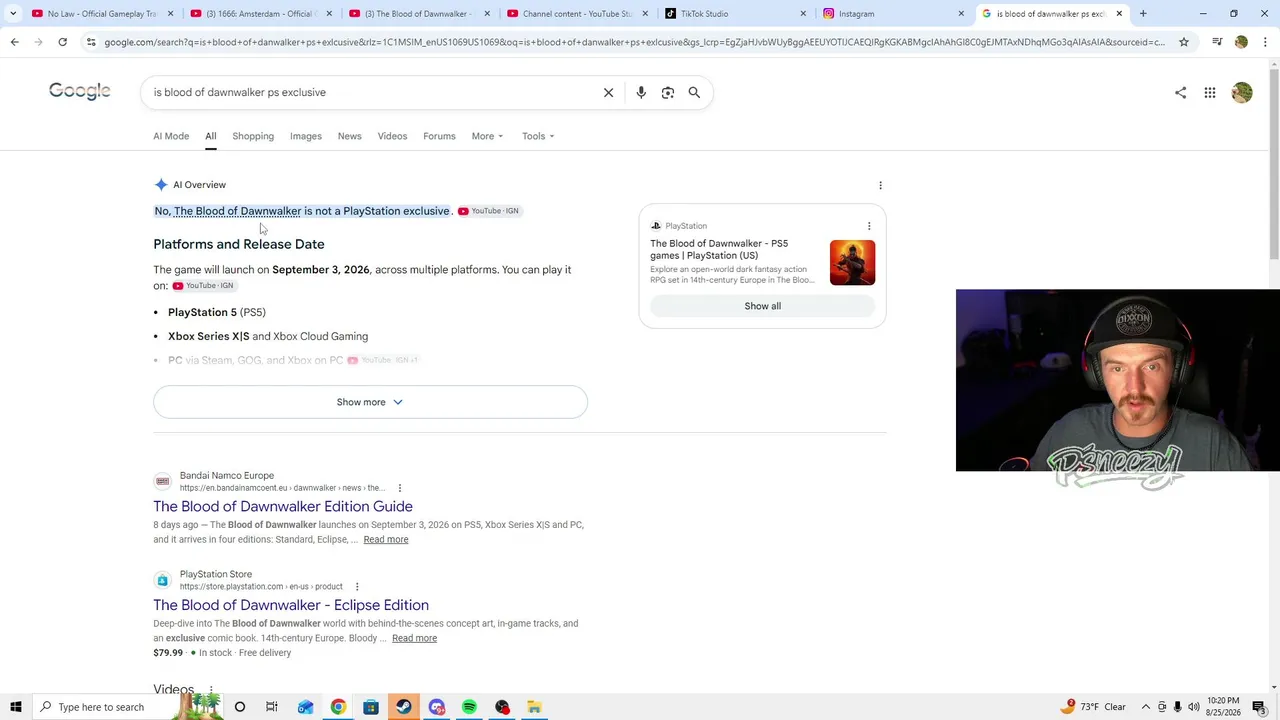Bookmark this page with the star icon
This screenshot has height=720, width=1280.
tap(1184, 42)
